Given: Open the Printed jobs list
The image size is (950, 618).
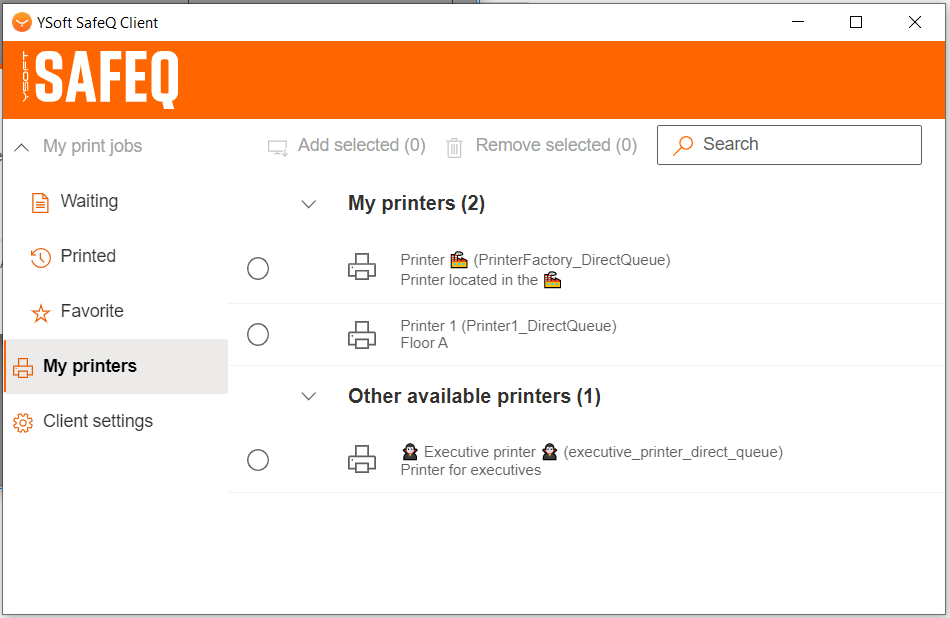Looking at the screenshot, I should pos(88,256).
